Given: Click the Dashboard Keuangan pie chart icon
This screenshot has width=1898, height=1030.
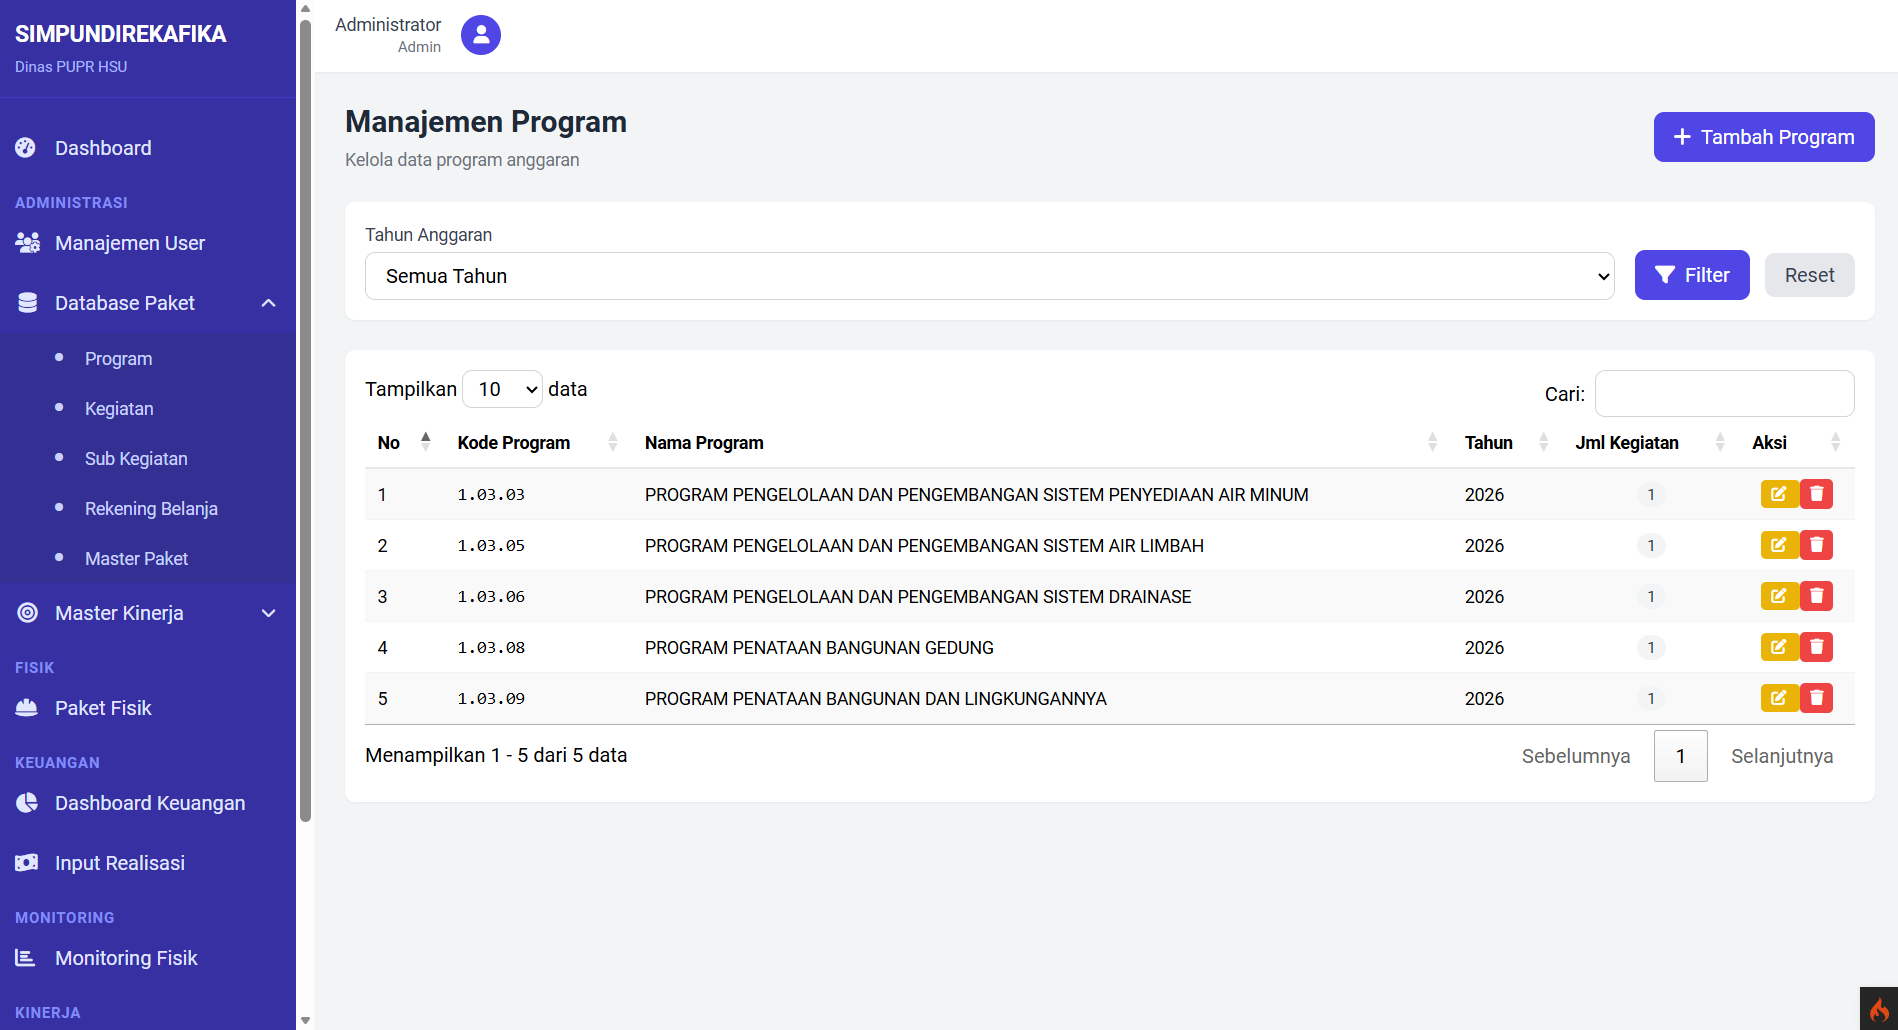Looking at the screenshot, I should [27, 803].
